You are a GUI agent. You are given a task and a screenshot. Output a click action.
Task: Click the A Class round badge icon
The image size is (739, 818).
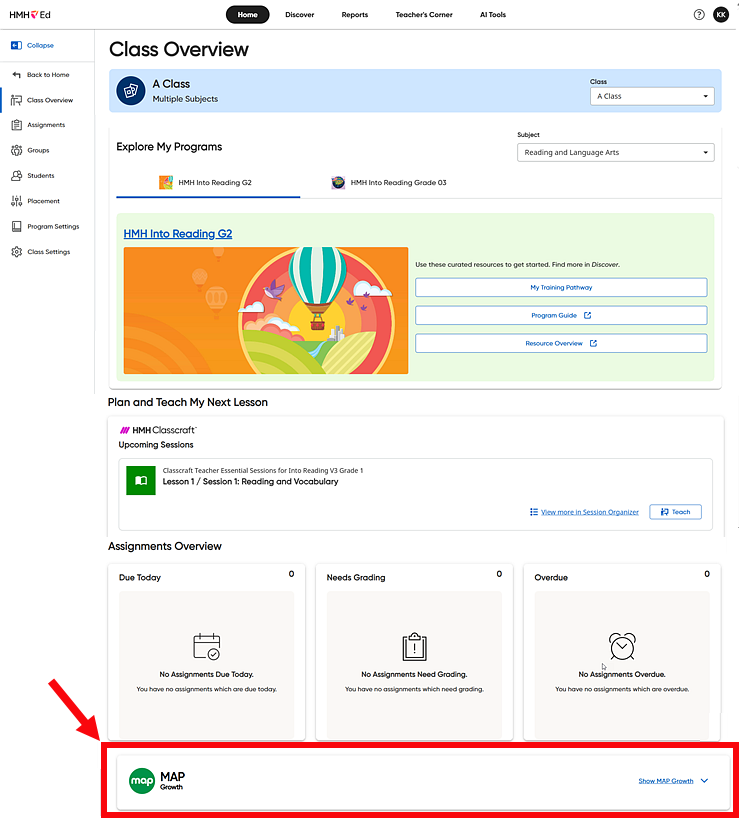pyautogui.click(x=130, y=91)
